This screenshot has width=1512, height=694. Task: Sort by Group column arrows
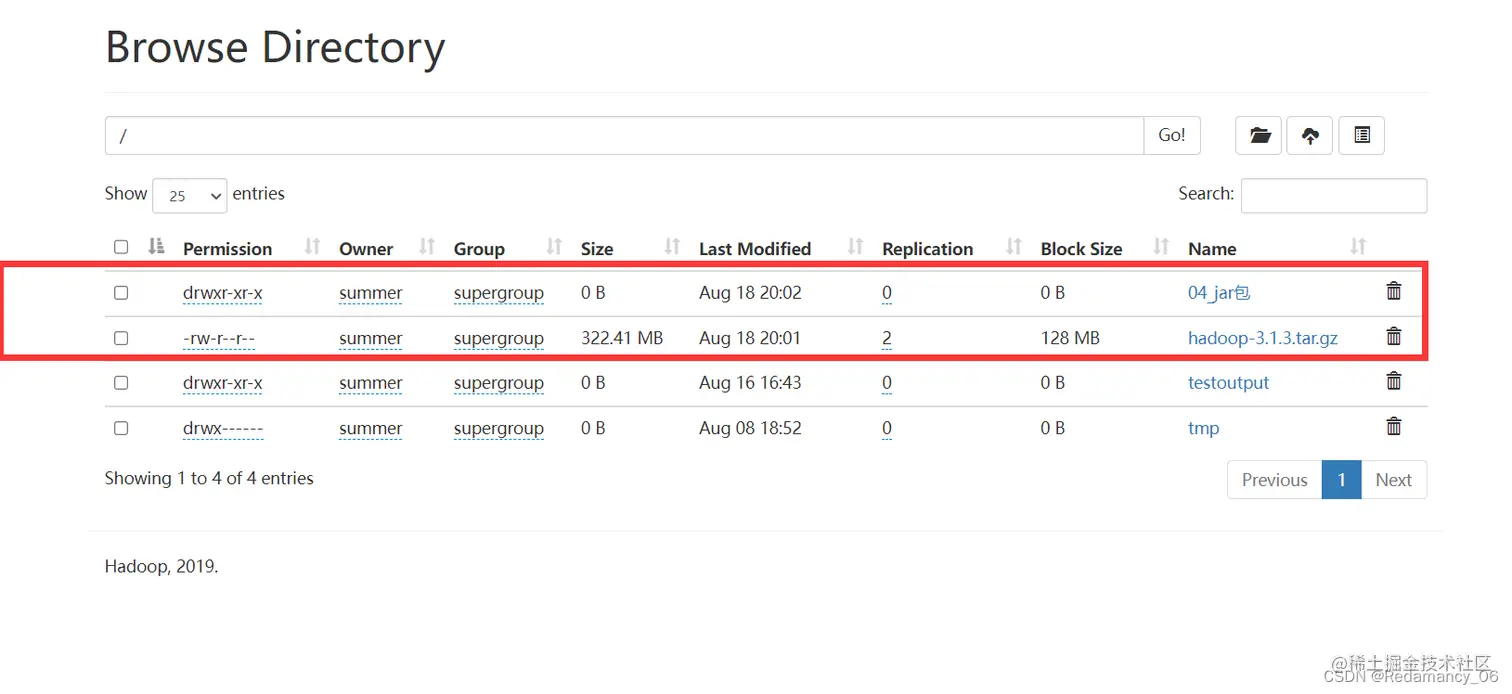click(554, 246)
